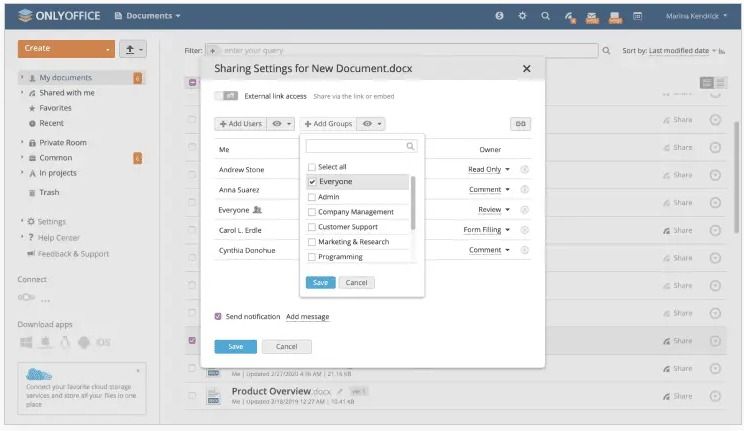
Task: Click Save in the groups popup
Action: (x=320, y=282)
